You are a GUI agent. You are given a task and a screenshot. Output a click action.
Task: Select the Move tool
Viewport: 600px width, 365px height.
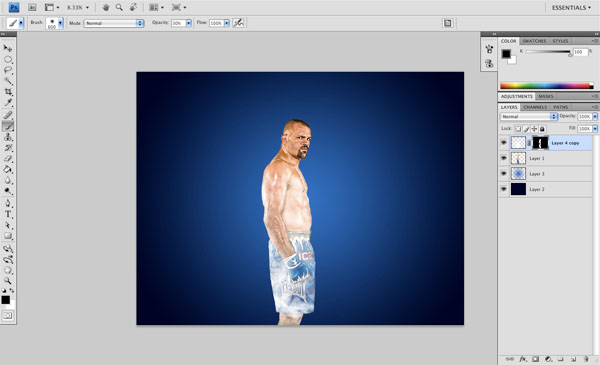[8, 48]
